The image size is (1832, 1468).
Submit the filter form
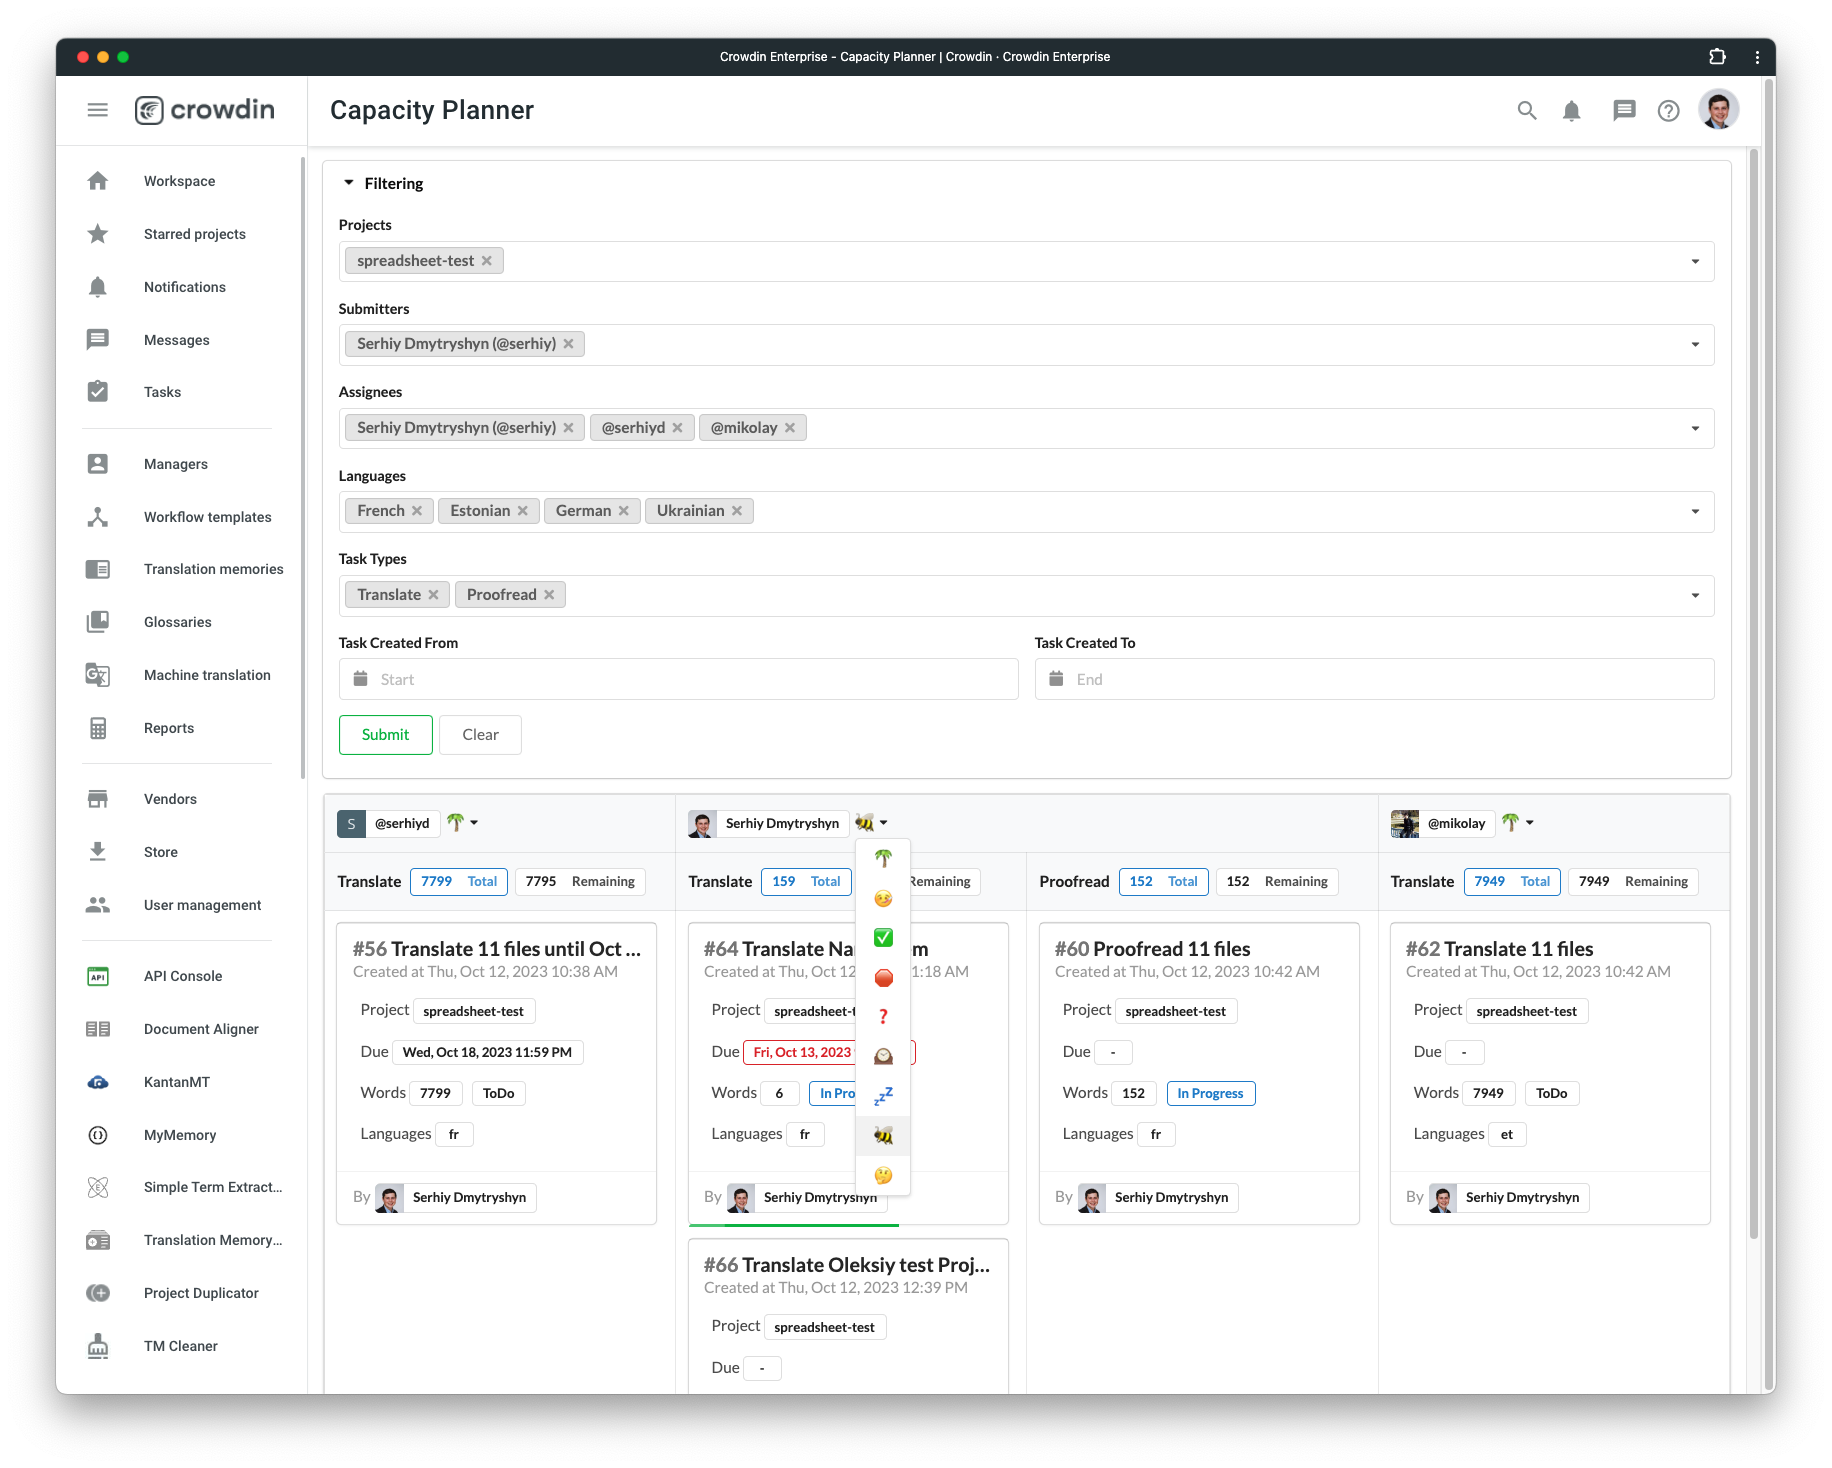(x=385, y=735)
